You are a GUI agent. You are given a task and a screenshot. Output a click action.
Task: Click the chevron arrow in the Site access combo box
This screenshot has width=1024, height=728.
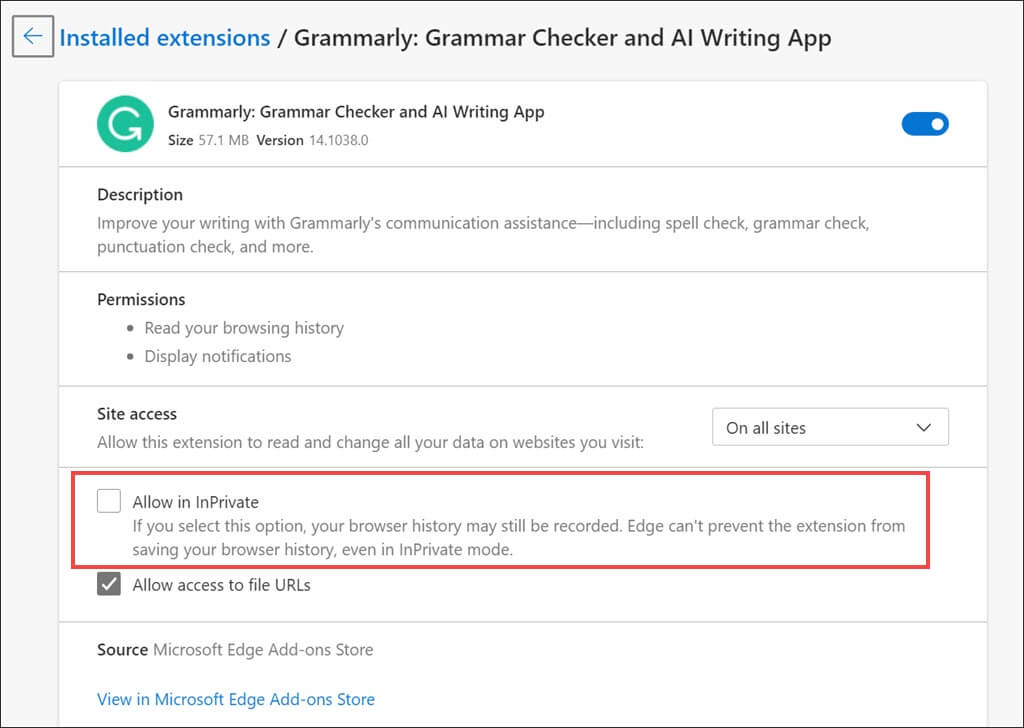[x=923, y=428]
